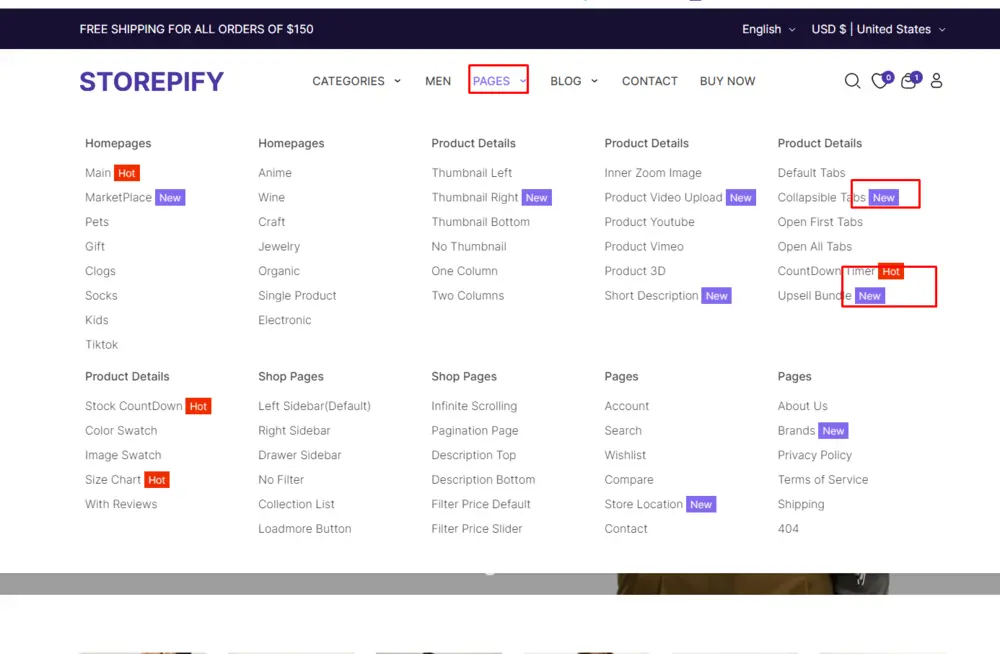1000x654 pixels.
Task: Click the STOREPIFY logo
Action: [151, 81]
